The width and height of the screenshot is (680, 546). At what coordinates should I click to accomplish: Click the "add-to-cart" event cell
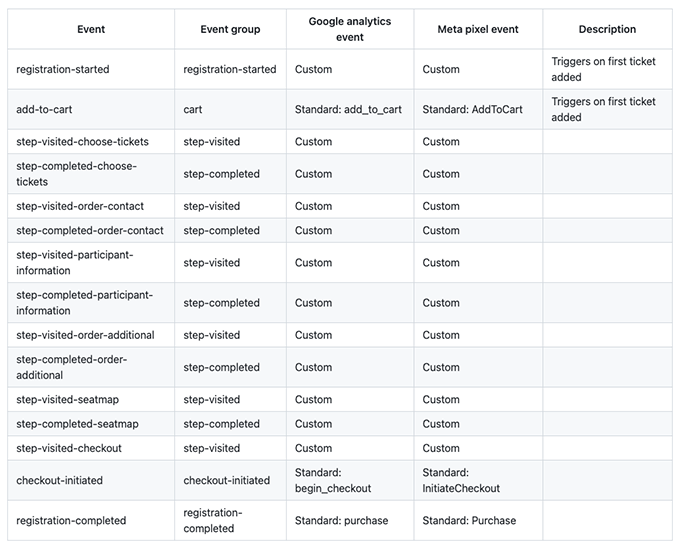tap(44, 109)
